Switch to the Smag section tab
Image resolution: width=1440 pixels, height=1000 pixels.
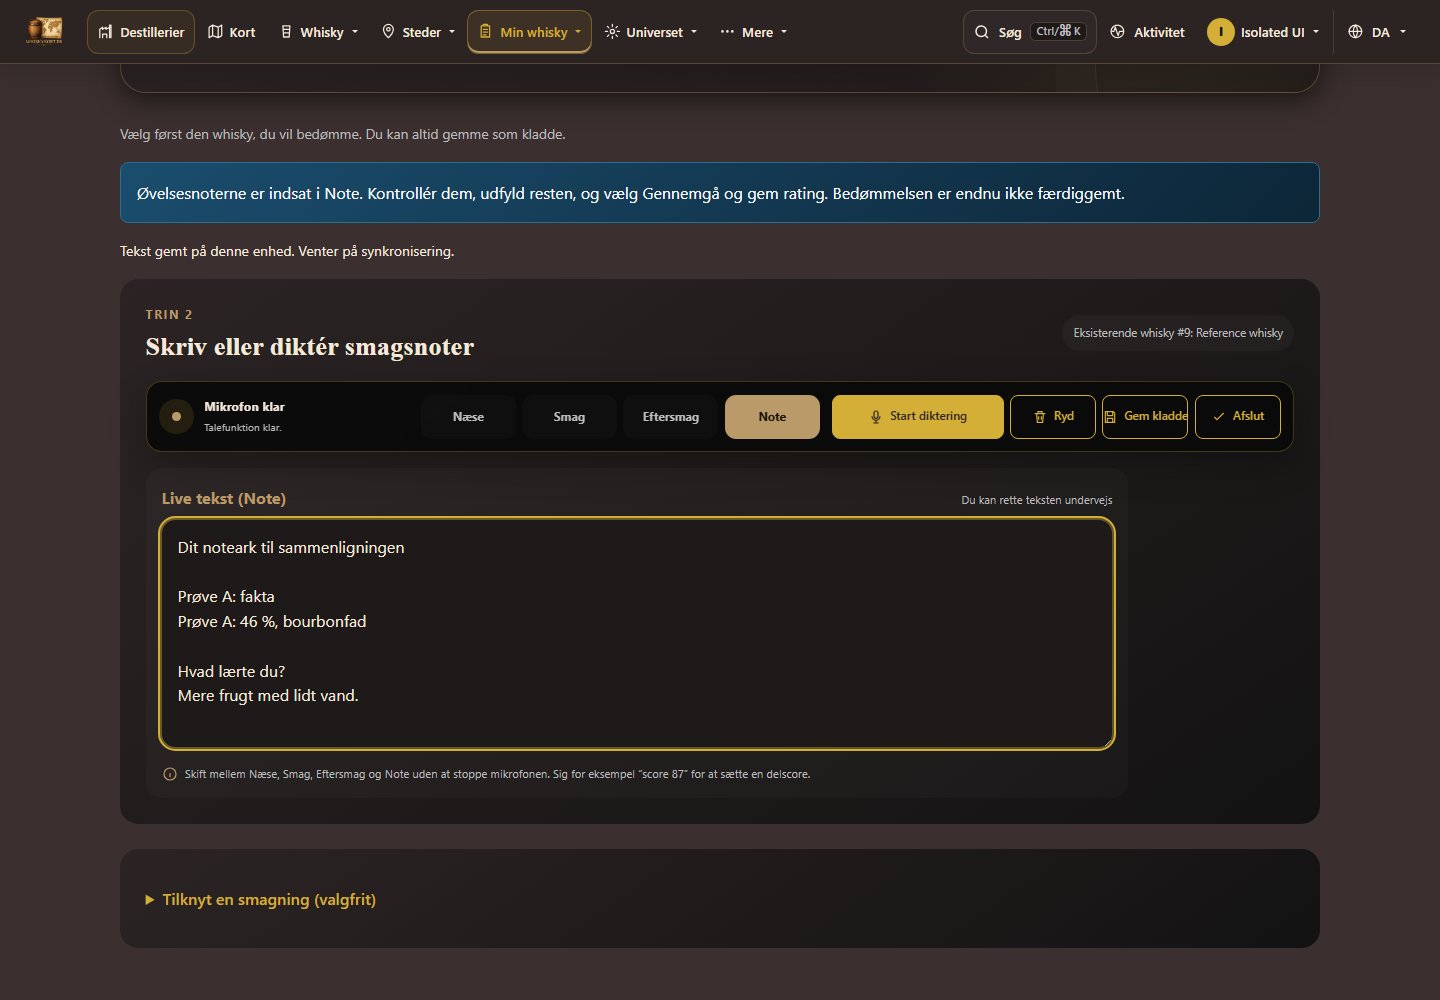coord(569,417)
